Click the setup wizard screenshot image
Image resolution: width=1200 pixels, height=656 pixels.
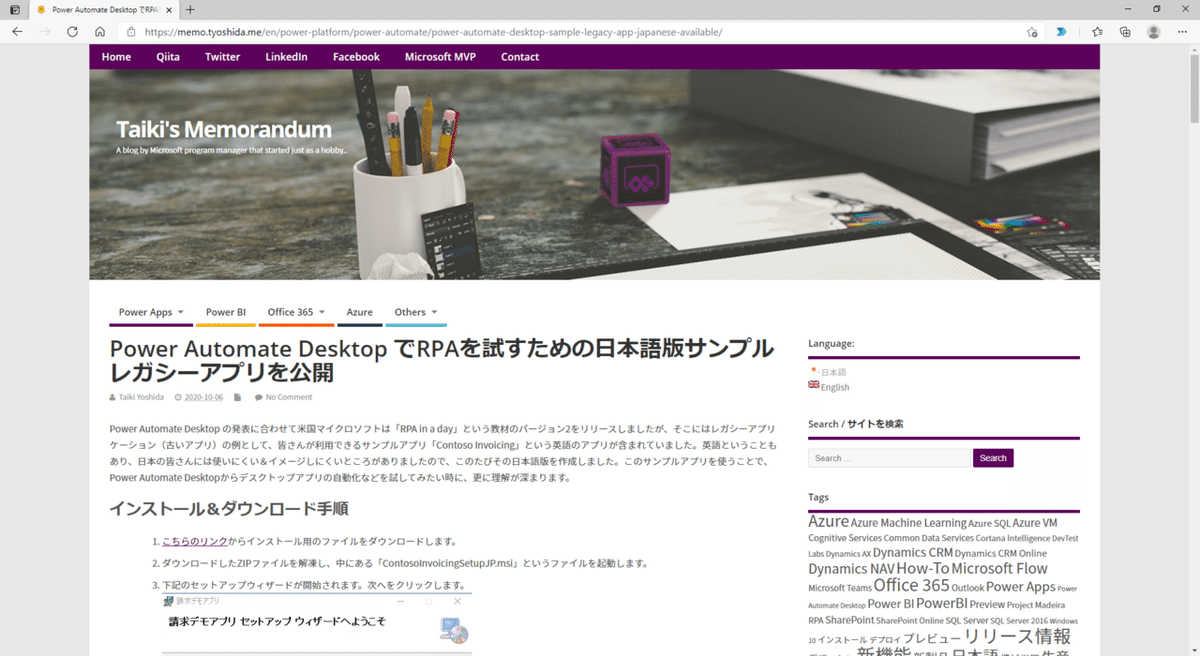[316, 624]
